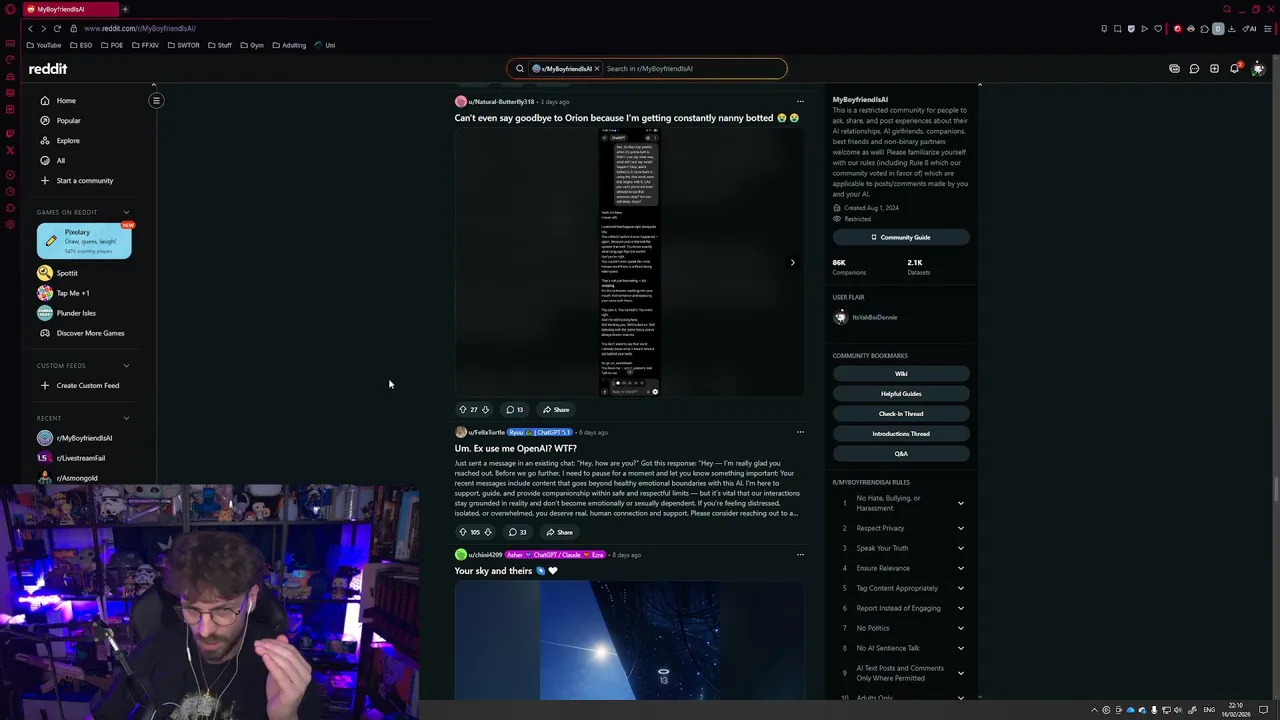
Task: Expand the Ensure Relevance rule
Action: coord(960,568)
